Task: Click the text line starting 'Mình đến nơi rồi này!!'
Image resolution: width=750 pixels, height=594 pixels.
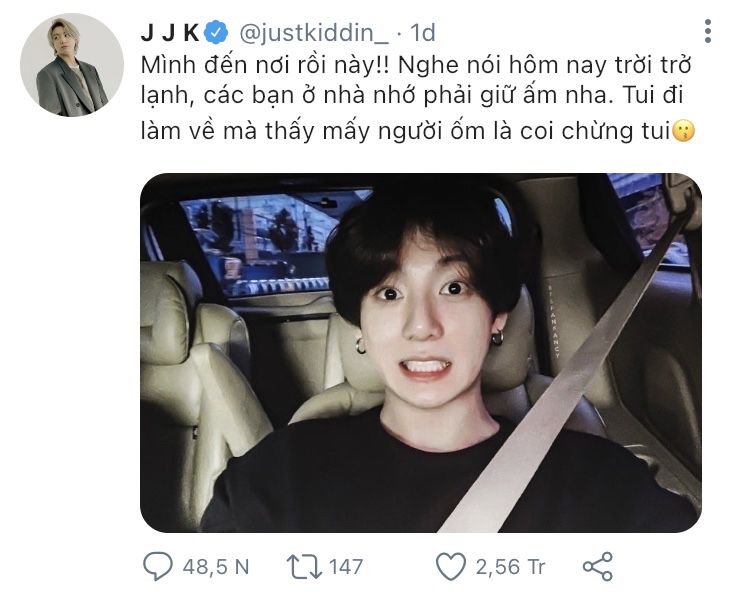Action: click(x=416, y=66)
